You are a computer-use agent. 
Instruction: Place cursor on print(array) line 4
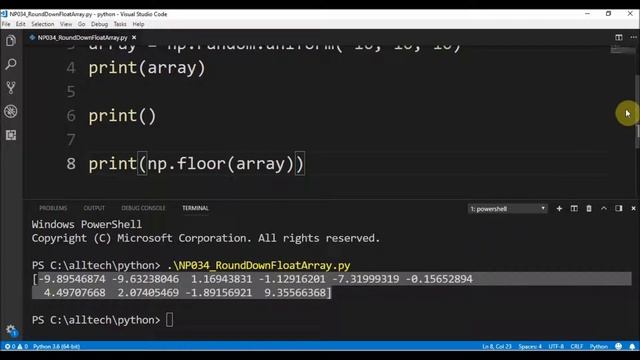tap(147, 68)
